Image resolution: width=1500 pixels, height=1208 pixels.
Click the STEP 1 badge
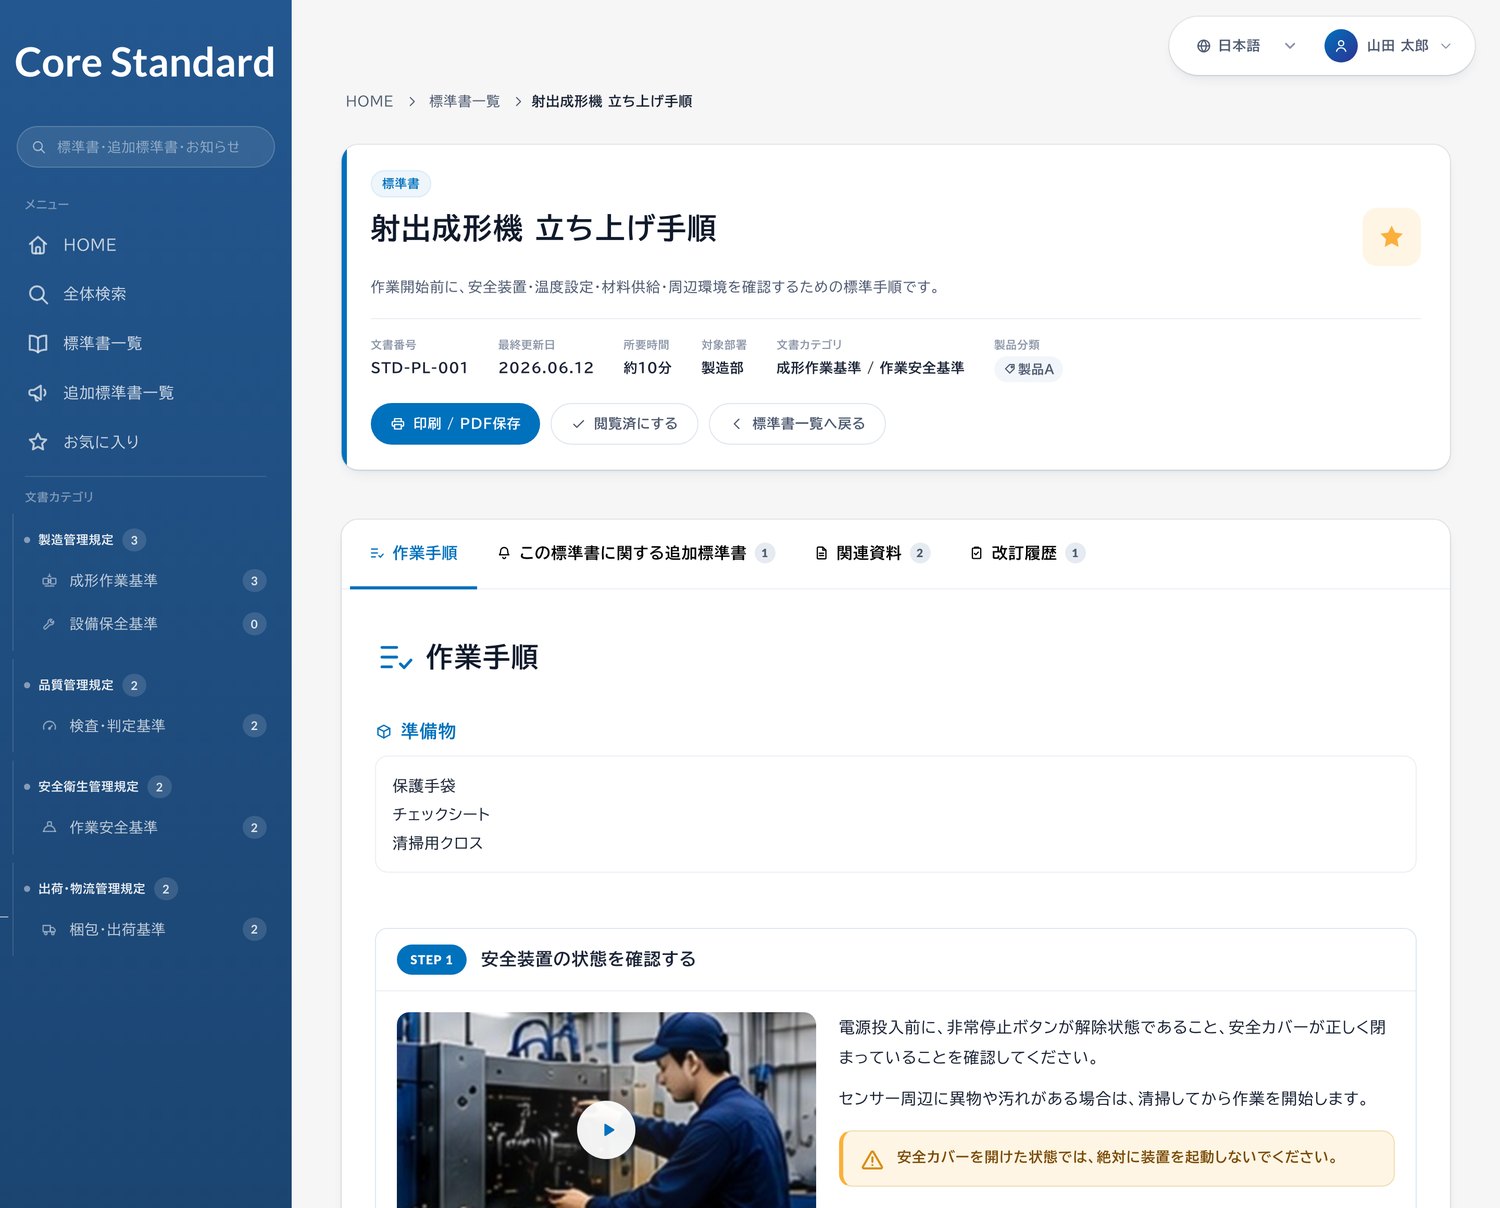click(x=431, y=960)
